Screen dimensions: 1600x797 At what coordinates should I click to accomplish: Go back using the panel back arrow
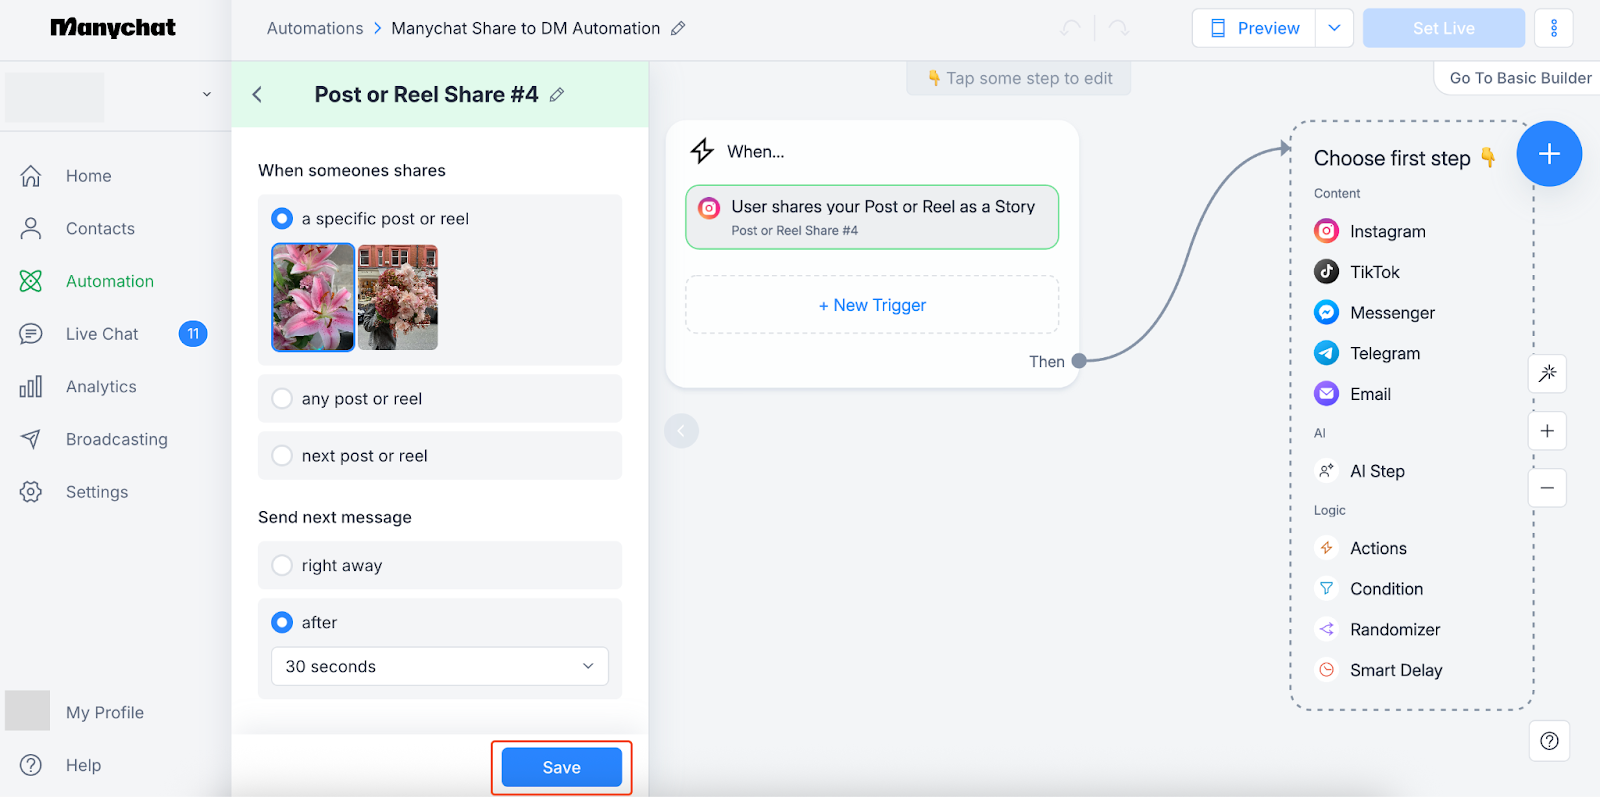257,95
